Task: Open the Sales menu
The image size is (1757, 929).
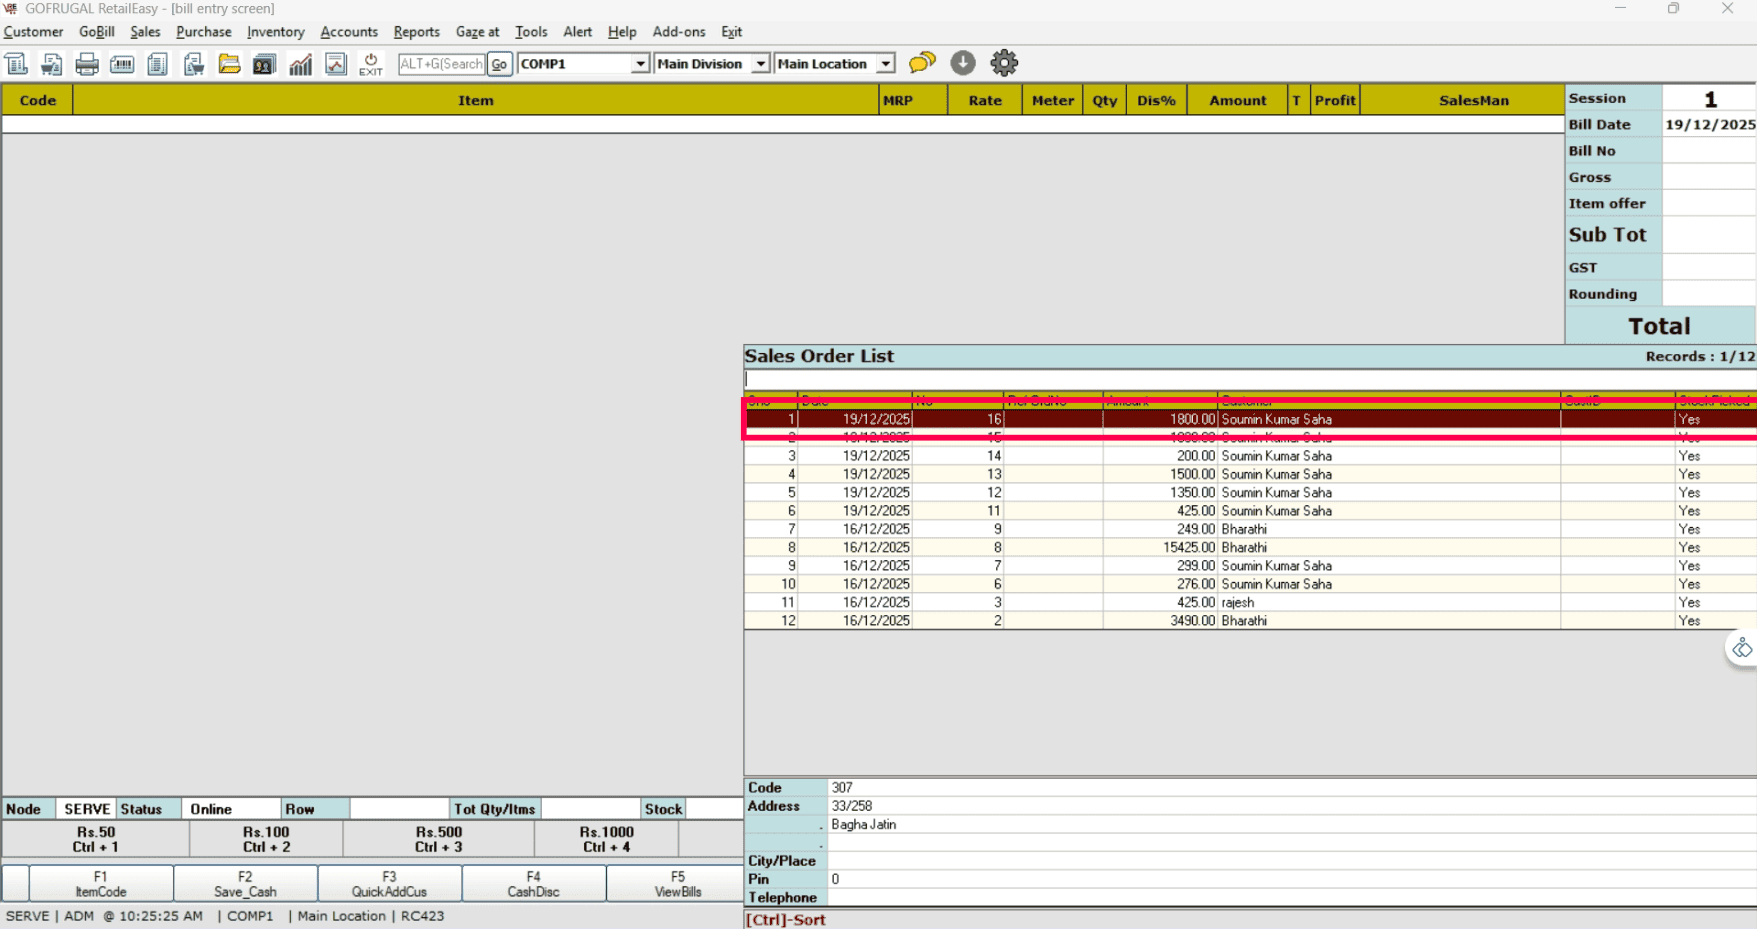Action: (145, 32)
